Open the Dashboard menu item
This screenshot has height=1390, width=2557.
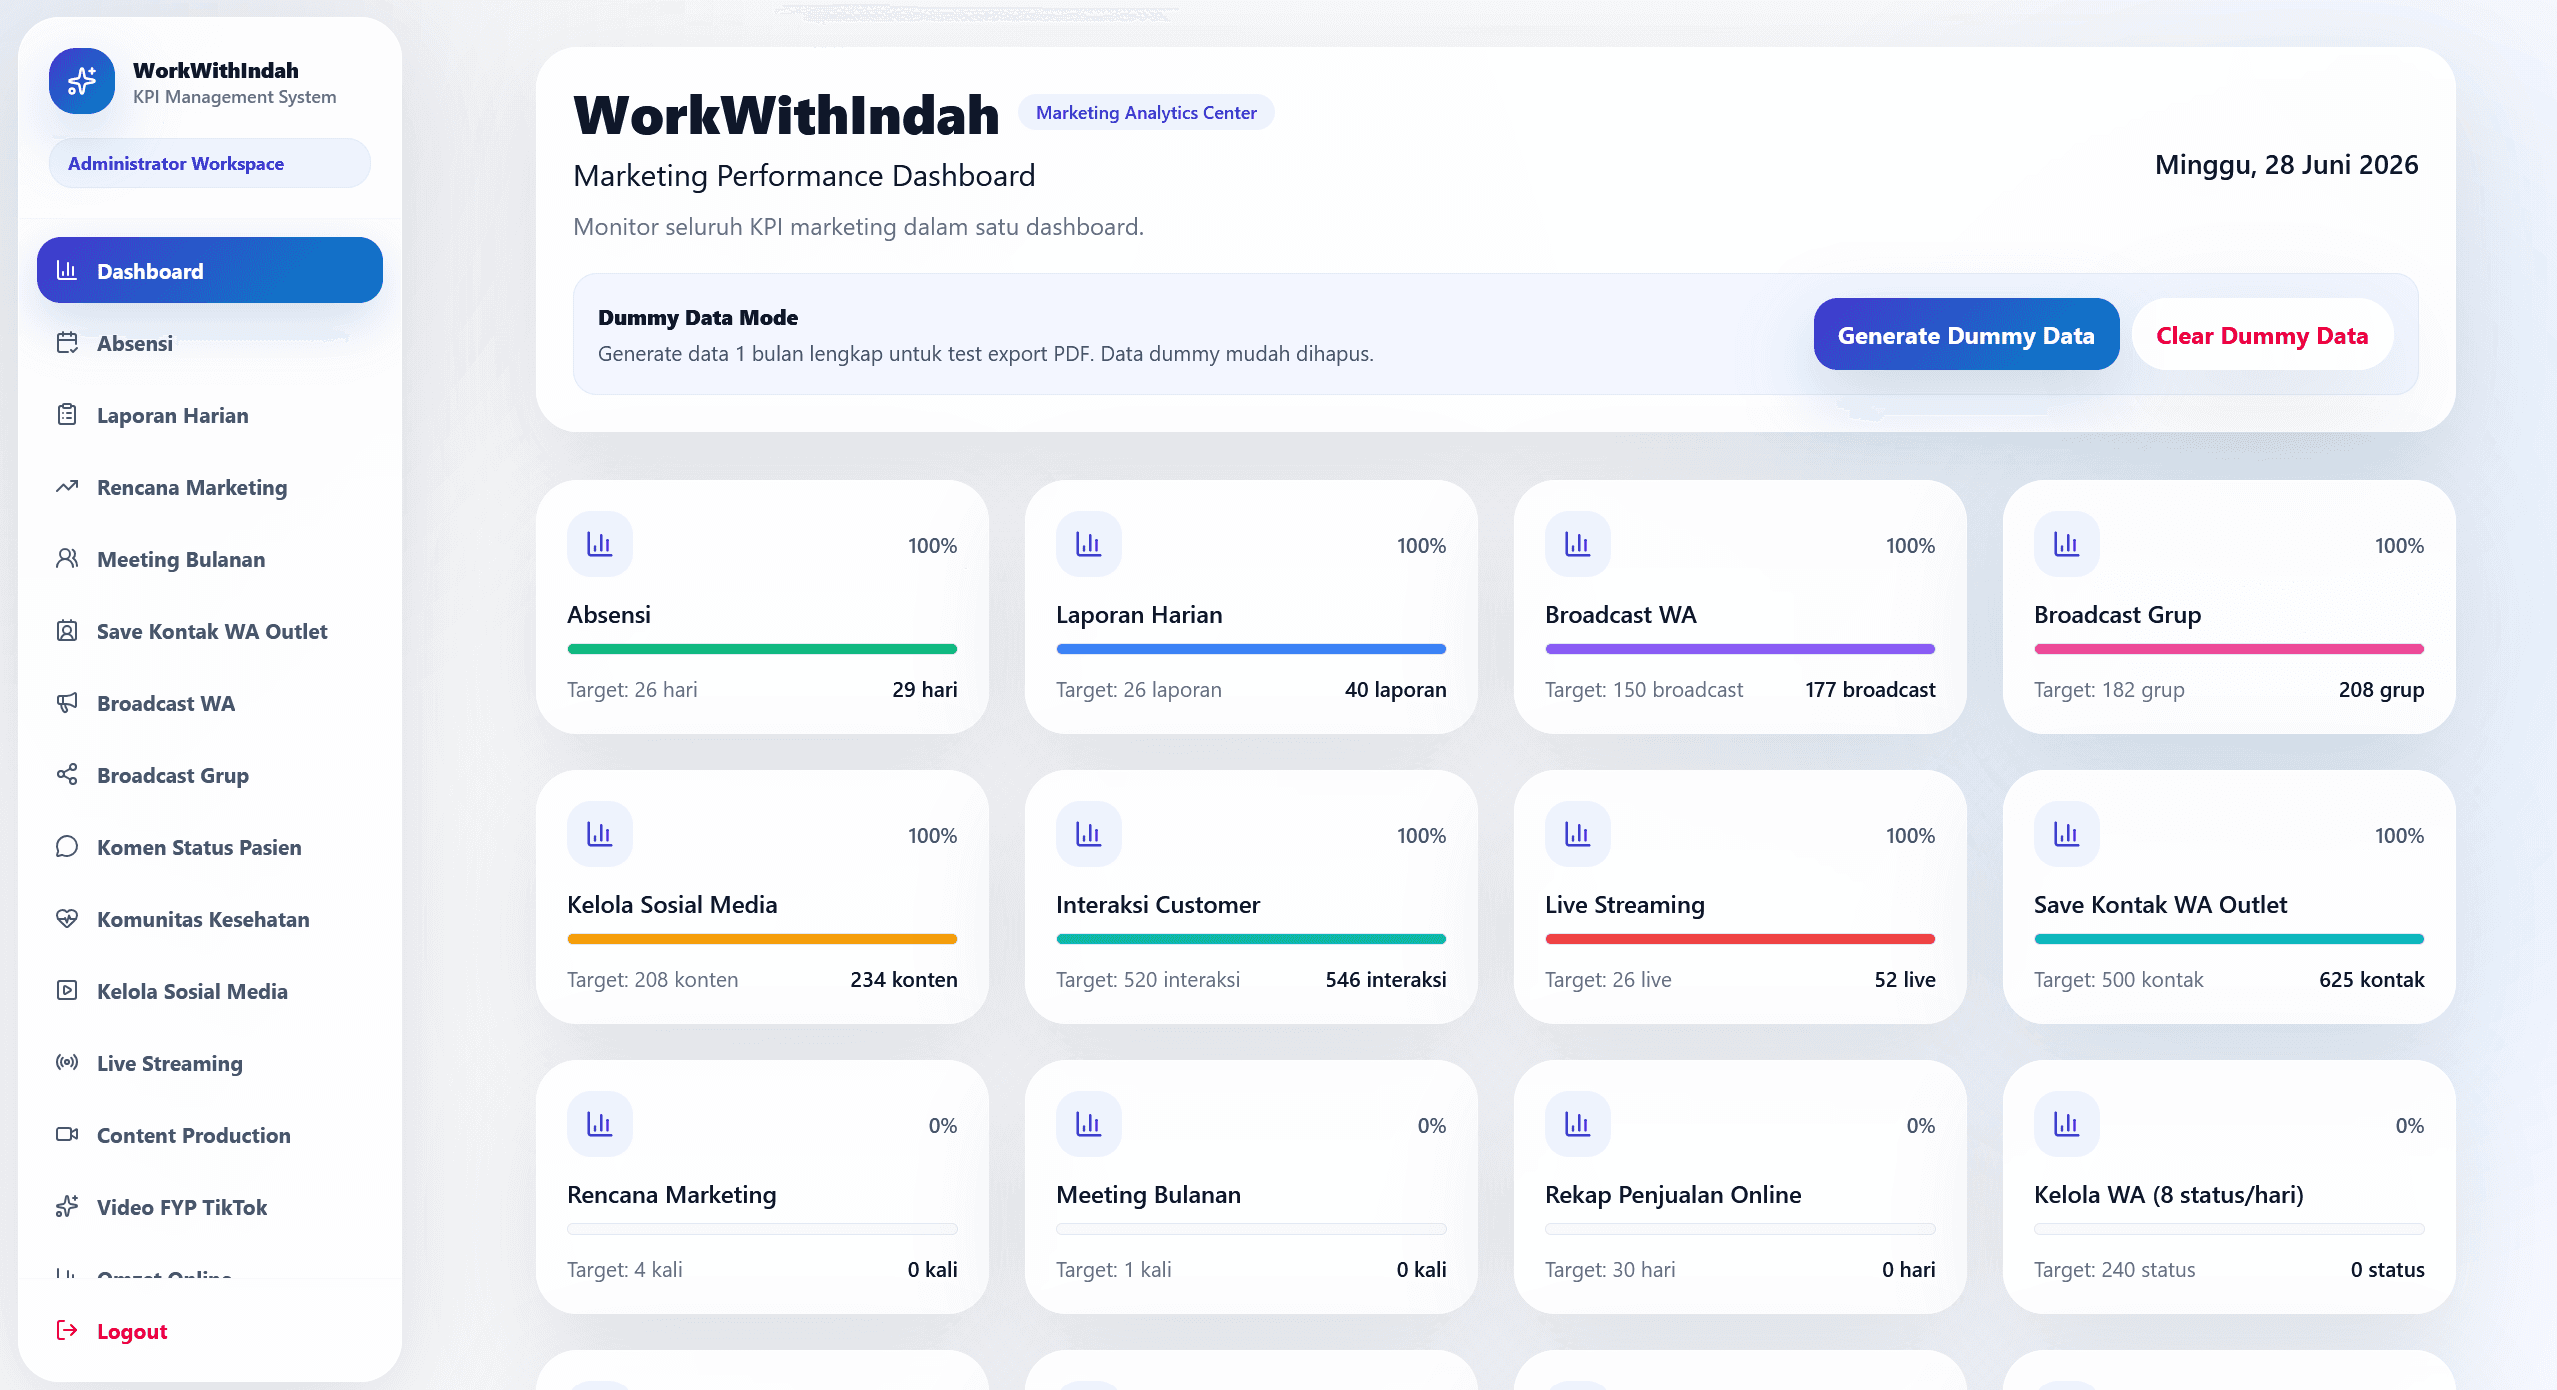(210, 270)
